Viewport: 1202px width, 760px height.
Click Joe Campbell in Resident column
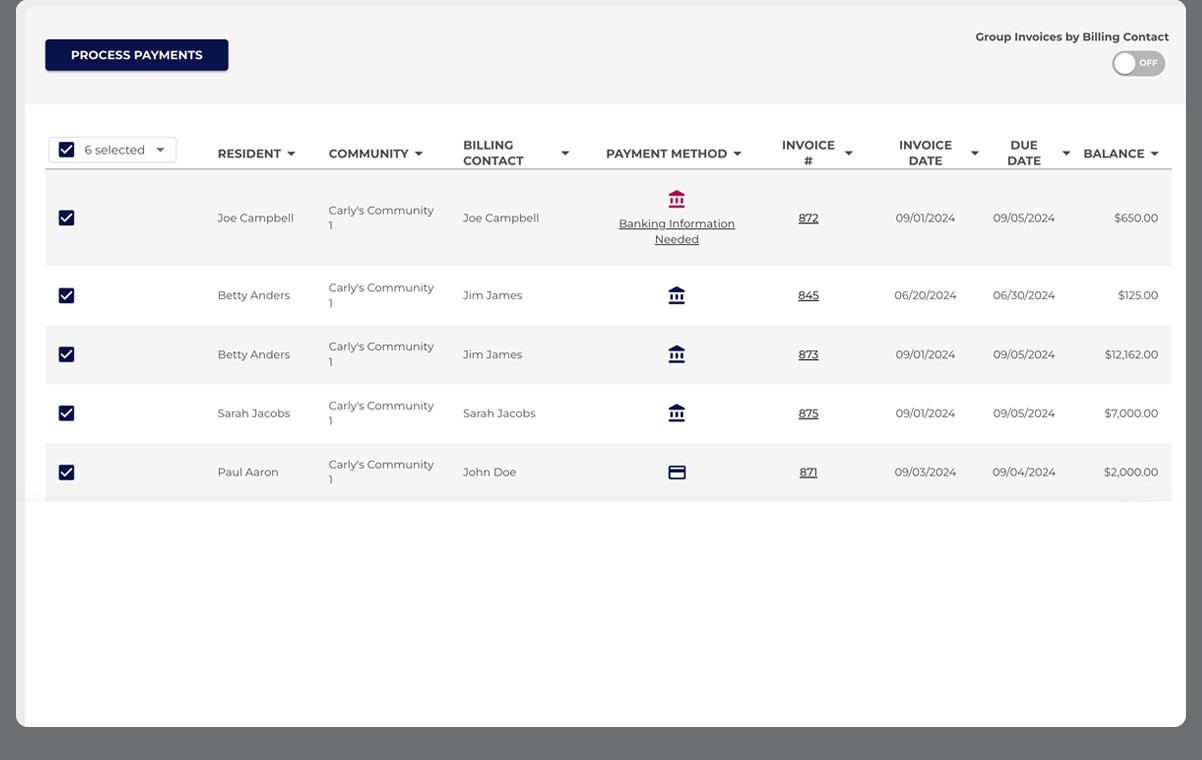point(256,218)
